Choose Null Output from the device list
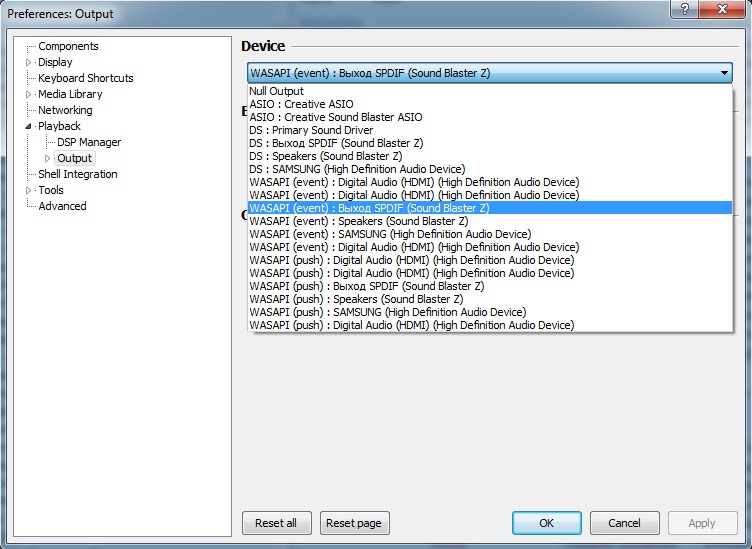 tap(490, 91)
